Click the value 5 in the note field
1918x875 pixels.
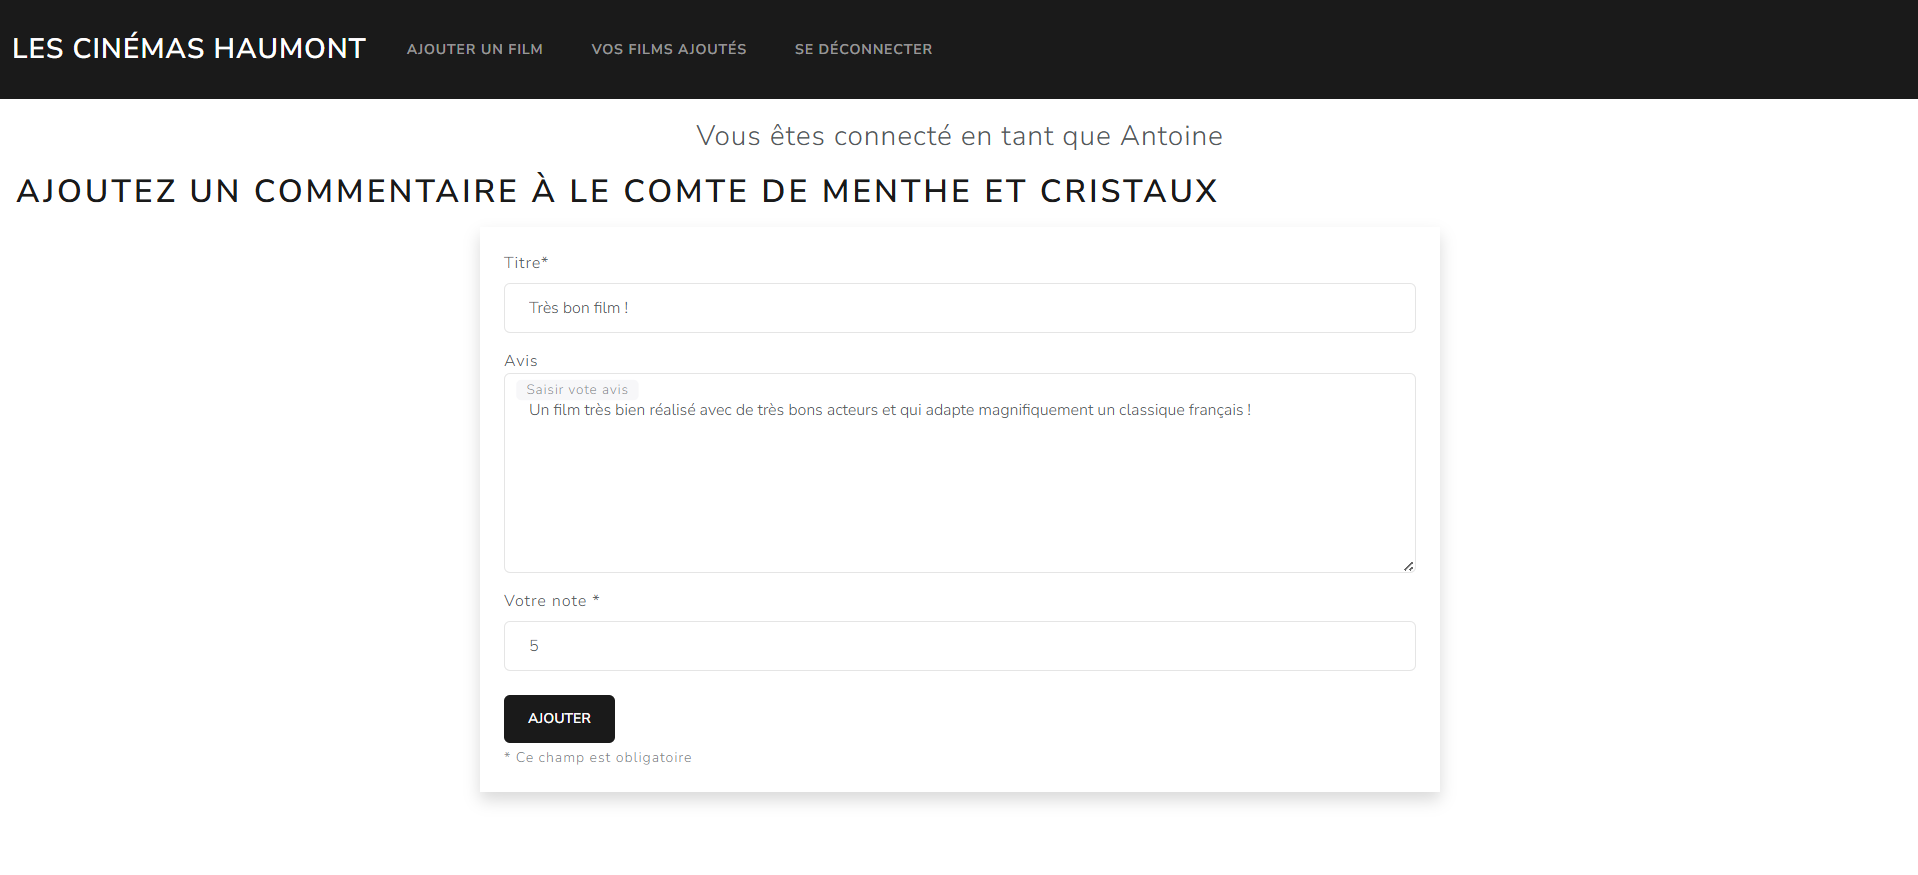pyautogui.click(x=534, y=646)
